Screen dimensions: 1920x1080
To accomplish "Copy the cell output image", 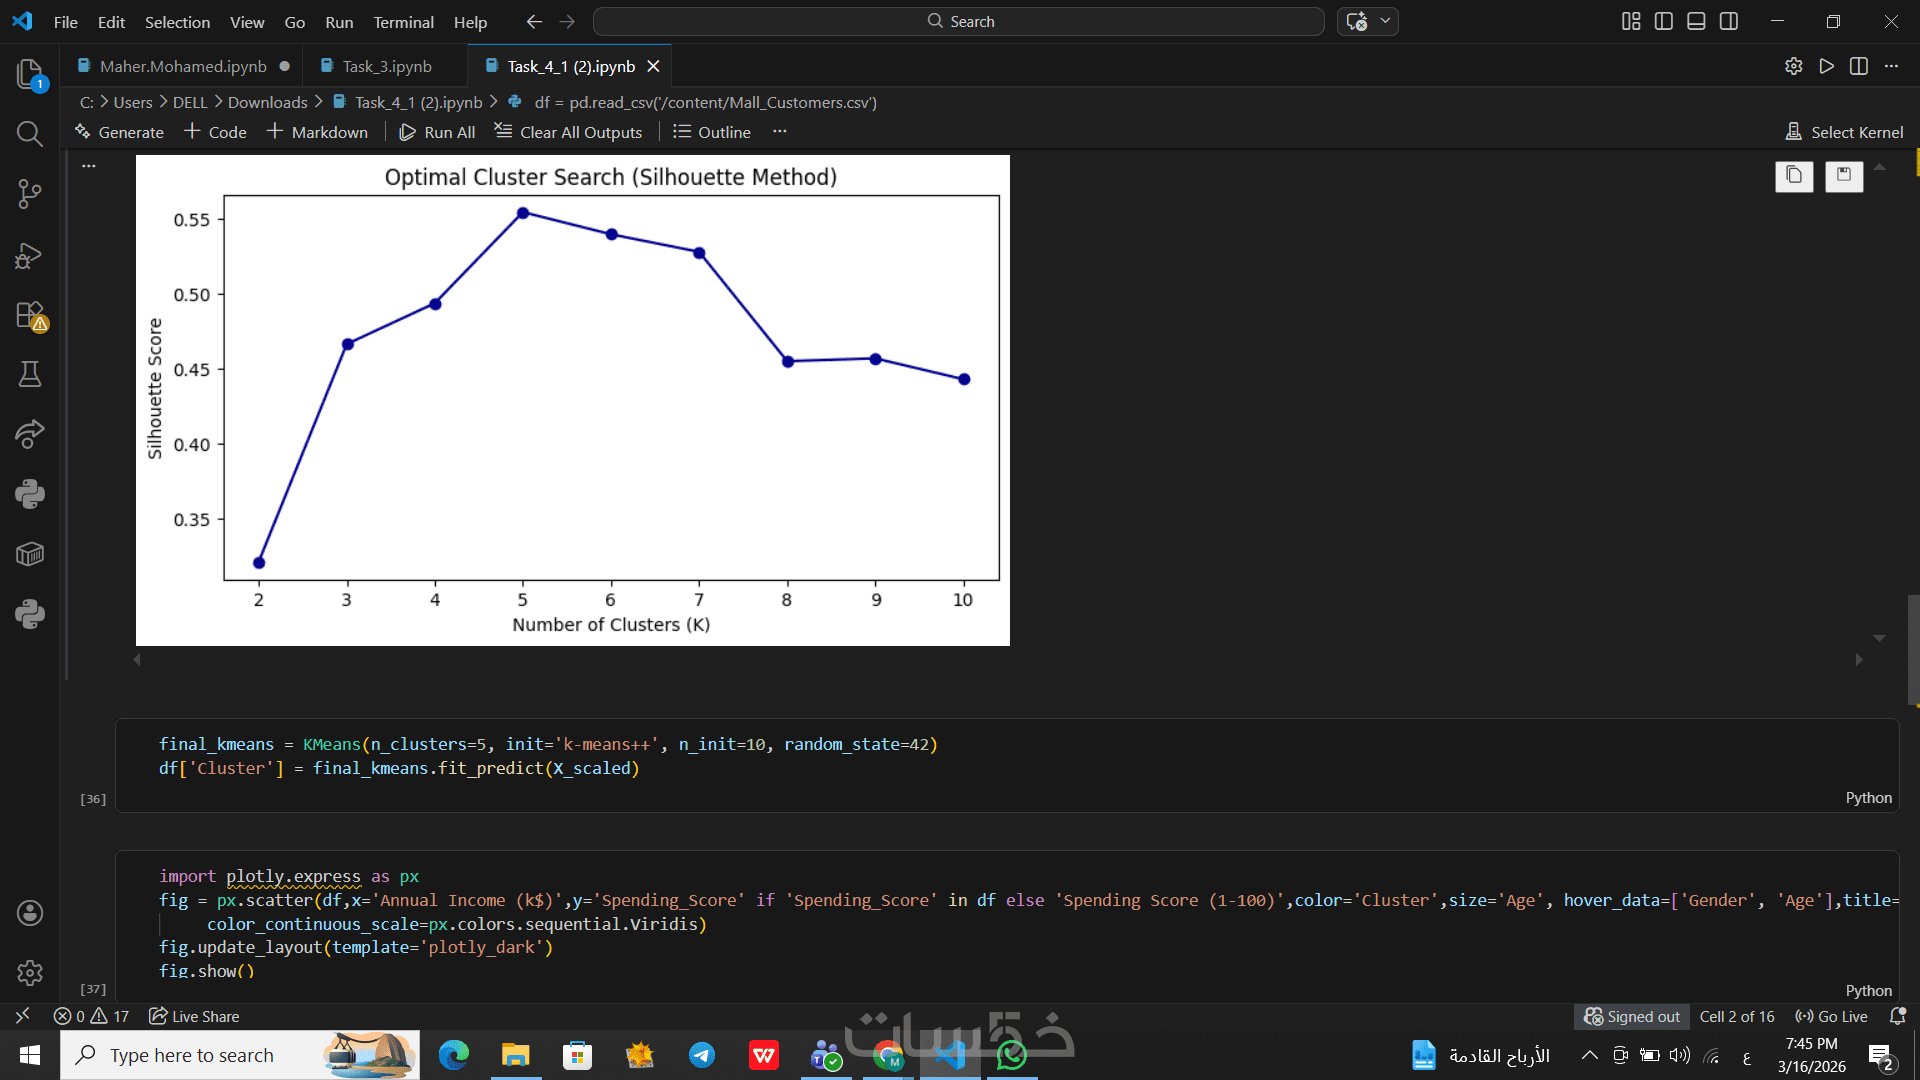I will pos(1794,176).
